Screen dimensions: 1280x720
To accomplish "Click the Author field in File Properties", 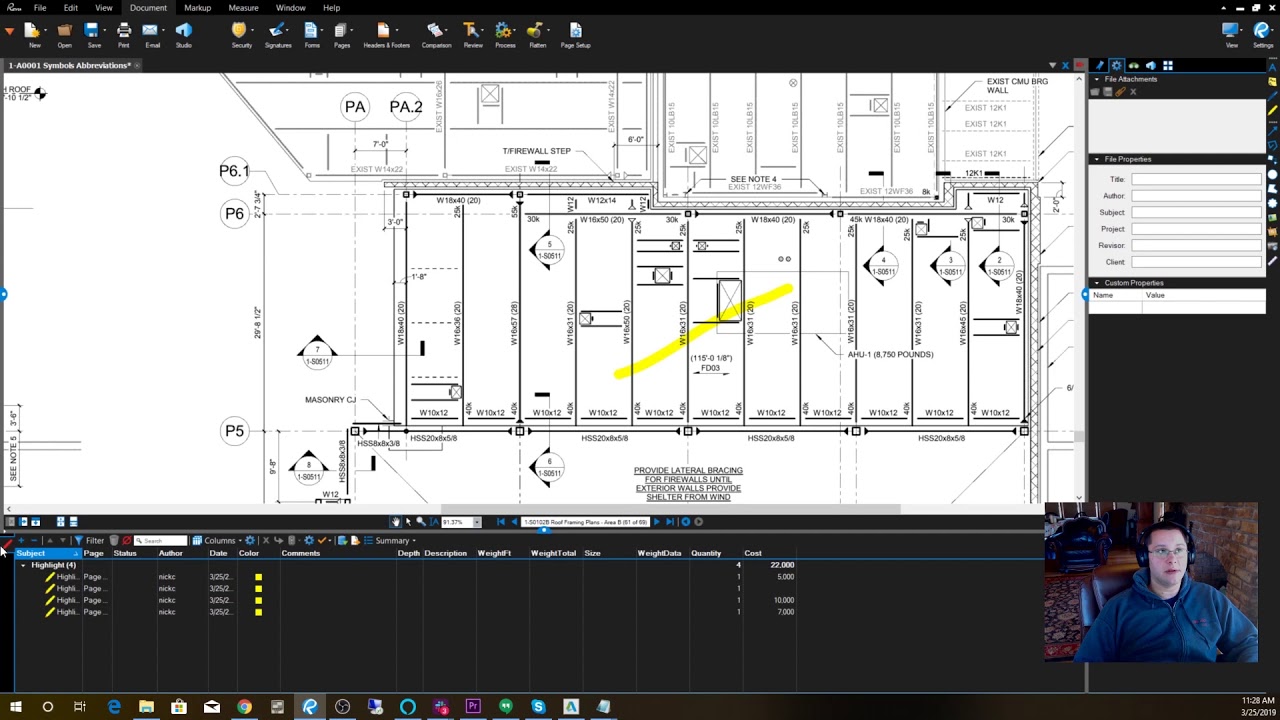I will pos(1197,196).
